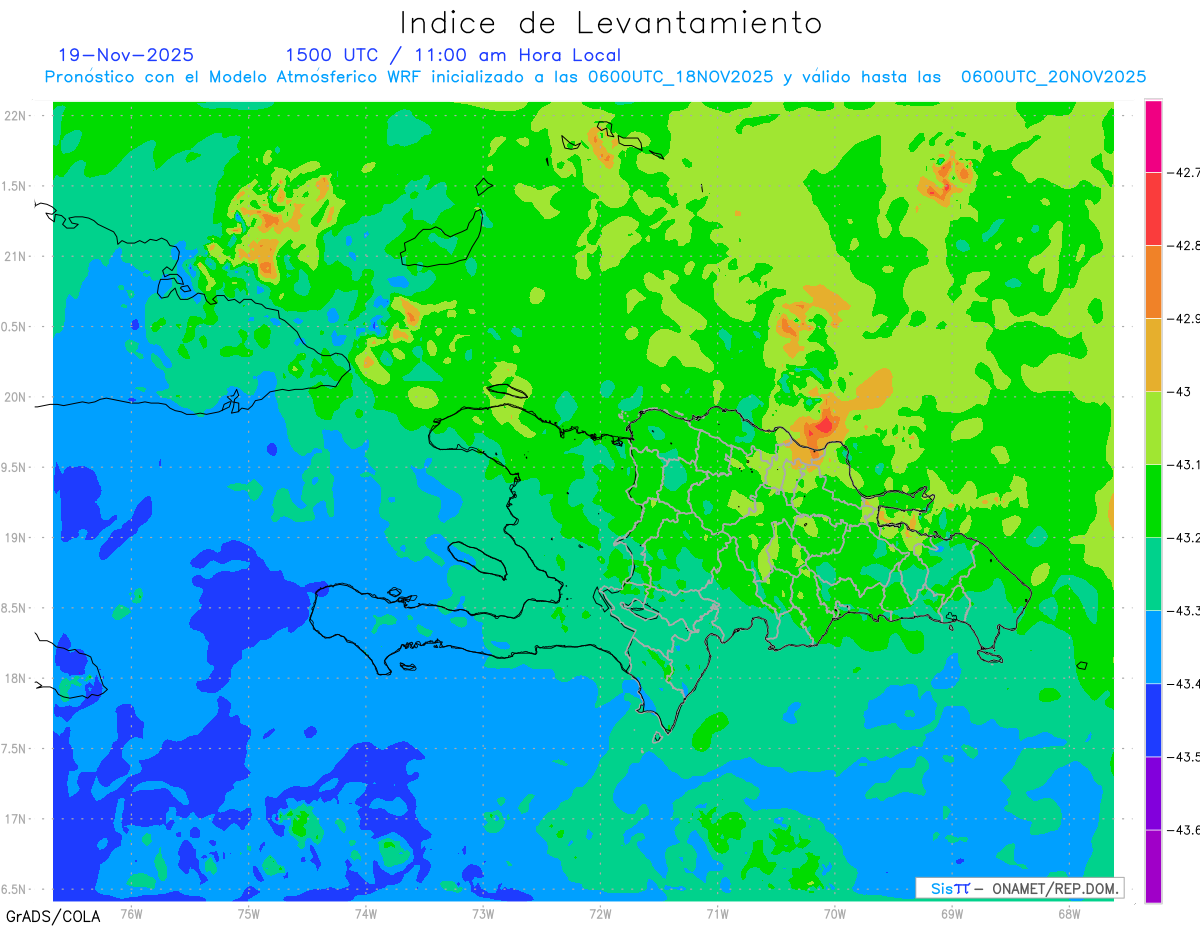Click the '20N' latitude label
1200x927 pixels.
point(15,397)
